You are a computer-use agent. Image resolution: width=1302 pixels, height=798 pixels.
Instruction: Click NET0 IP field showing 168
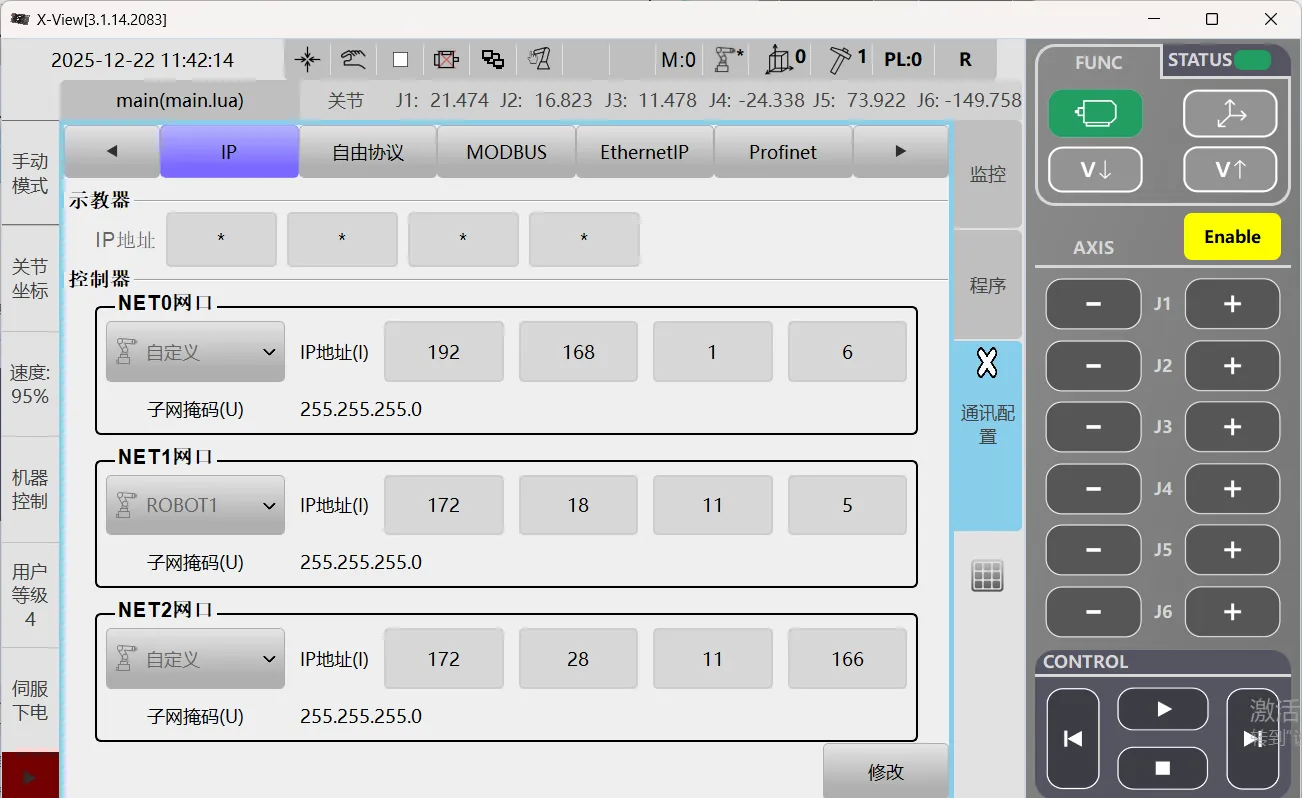pyautogui.click(x=578, y=352)
